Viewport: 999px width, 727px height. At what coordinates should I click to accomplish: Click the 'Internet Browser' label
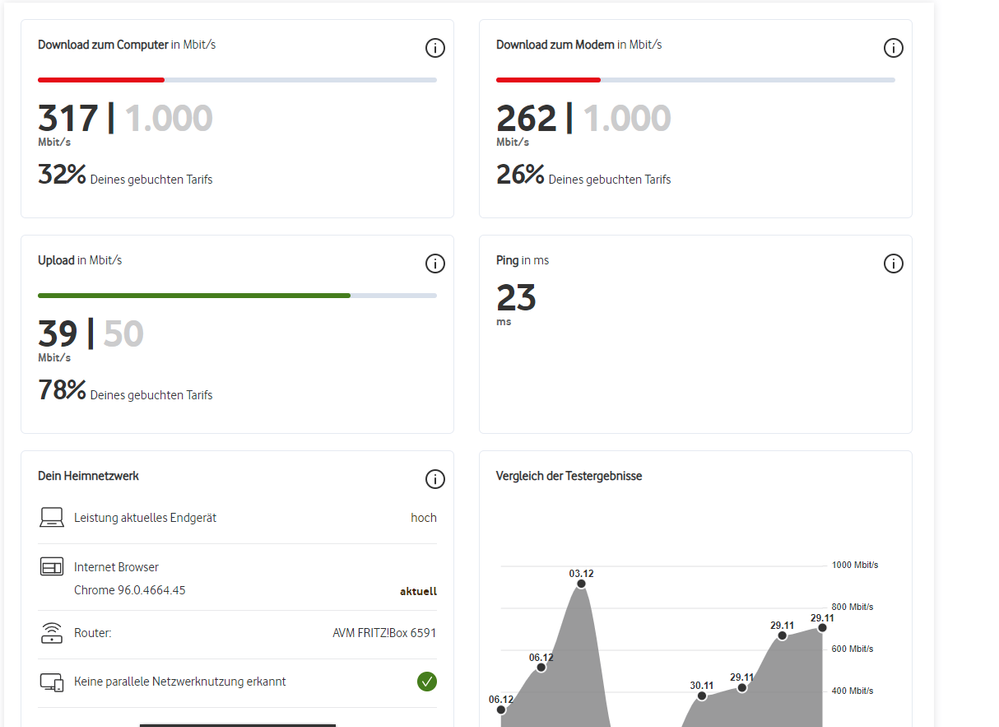pos(116,567)
